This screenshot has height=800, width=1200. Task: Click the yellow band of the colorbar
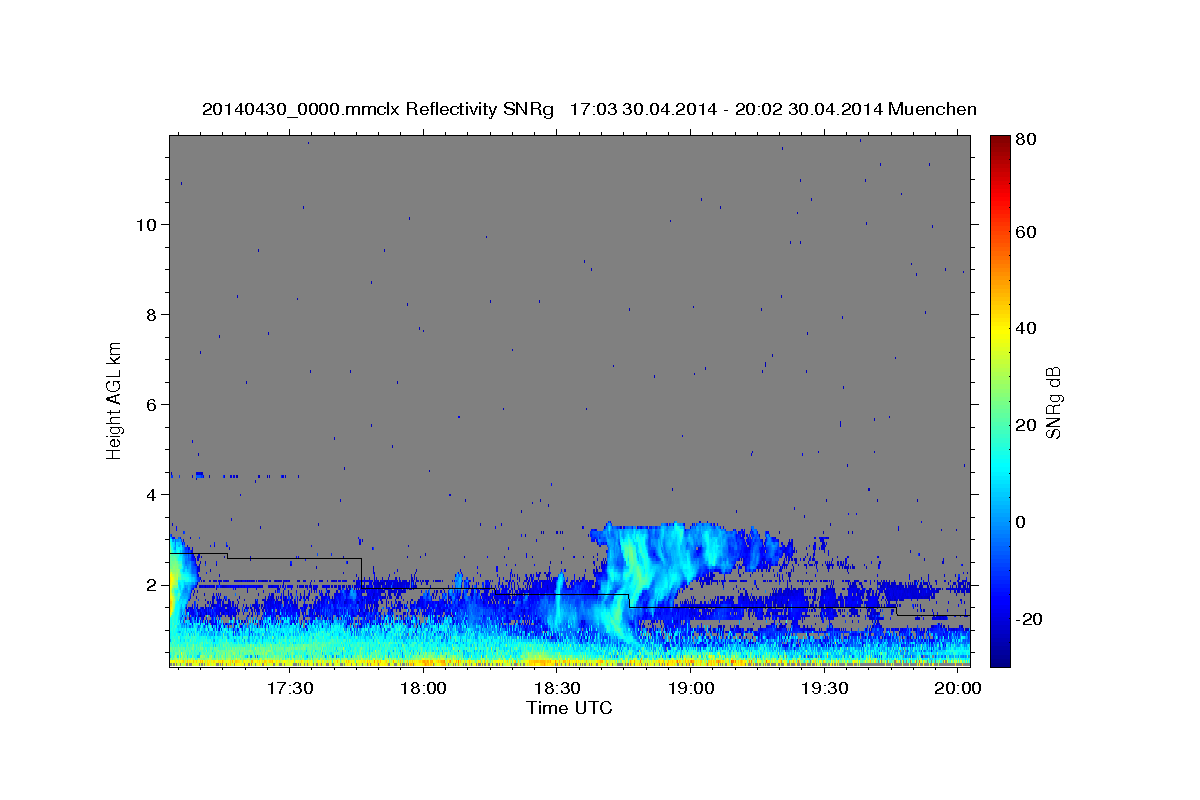[1000, 329]
